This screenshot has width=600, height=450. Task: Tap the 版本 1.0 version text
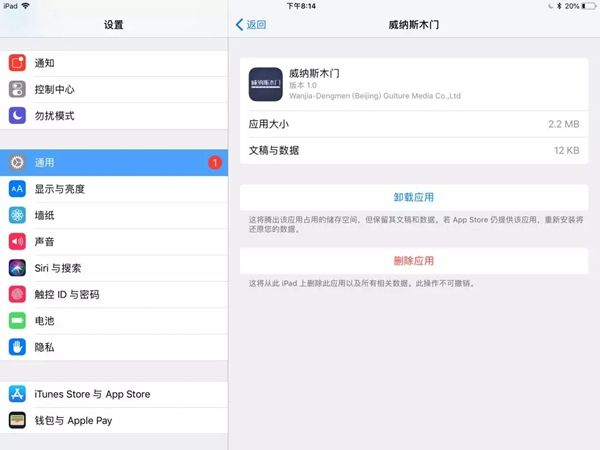click(x=303, y=85)
